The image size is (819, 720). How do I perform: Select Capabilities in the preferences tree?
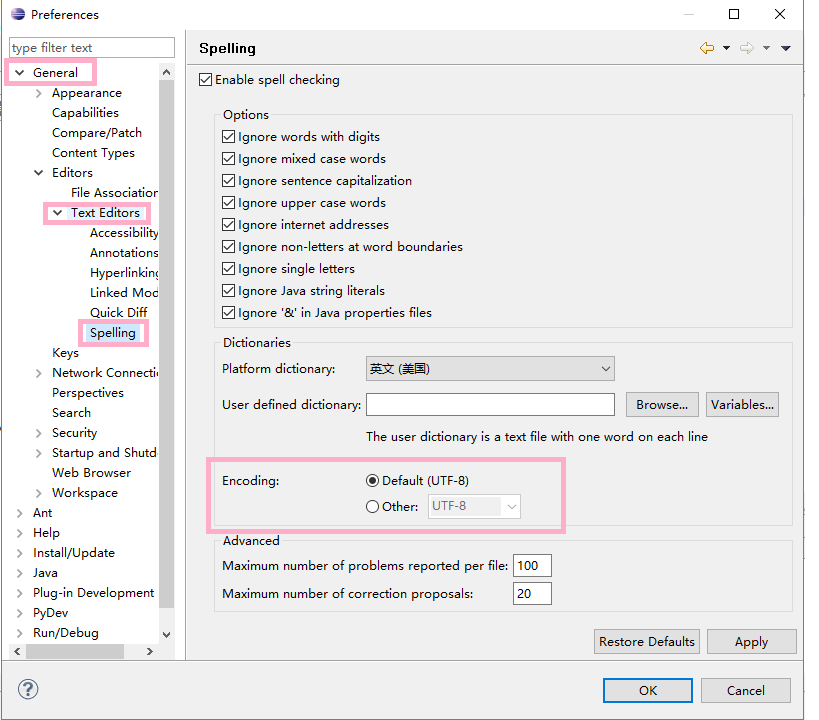pos(85,113)
